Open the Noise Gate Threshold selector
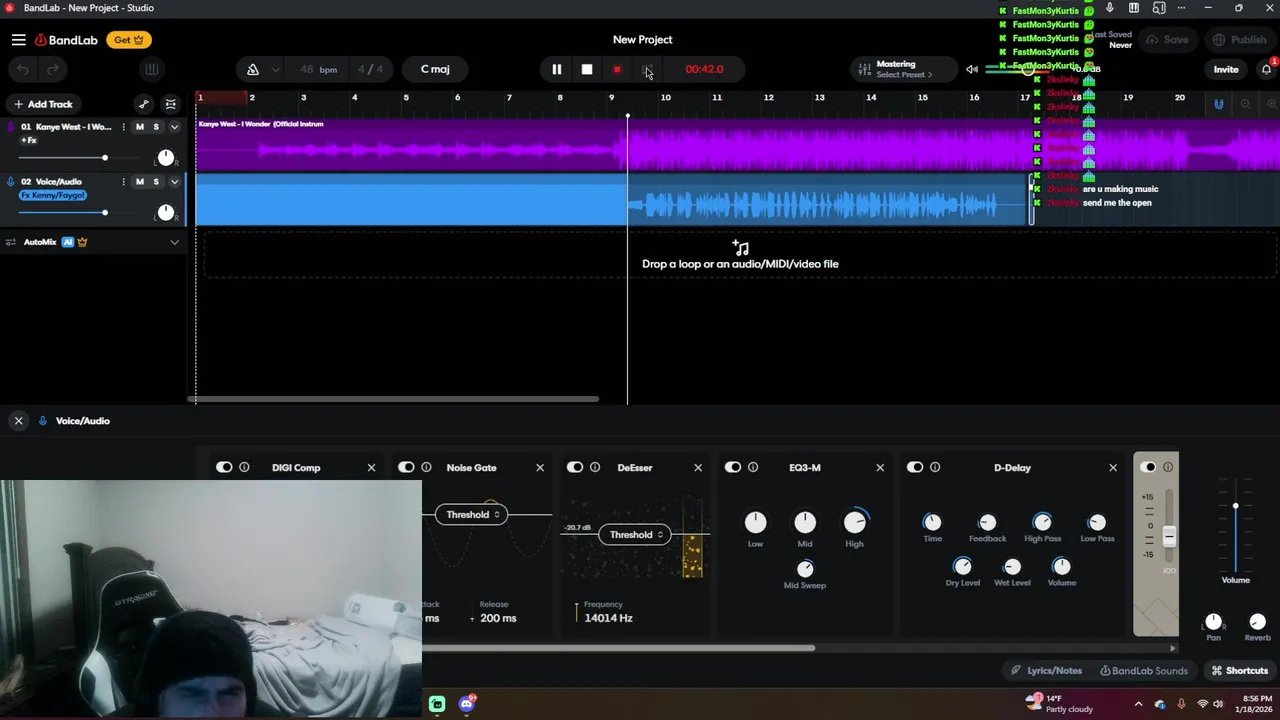Viewport: 1280px width, 720px height. tap(471, 514)
